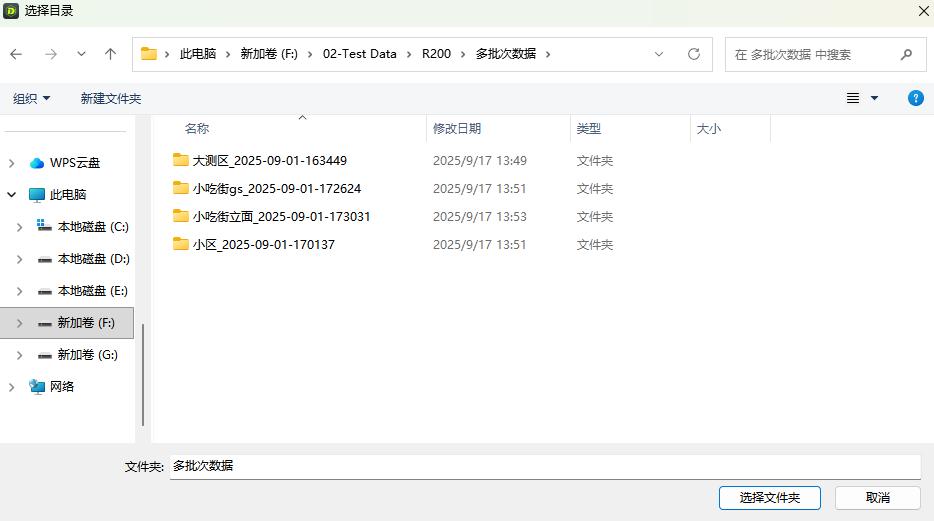
Task: Expand 本地磁盘 (D:) node
Action: point(20,259)
